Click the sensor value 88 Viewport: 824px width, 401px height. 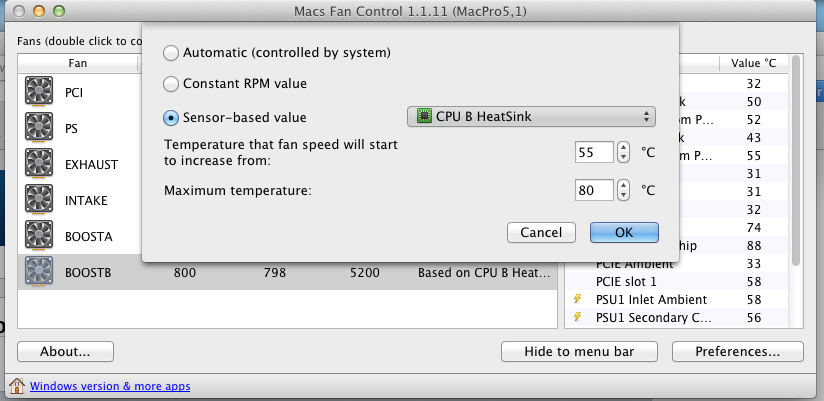point(754,245)
